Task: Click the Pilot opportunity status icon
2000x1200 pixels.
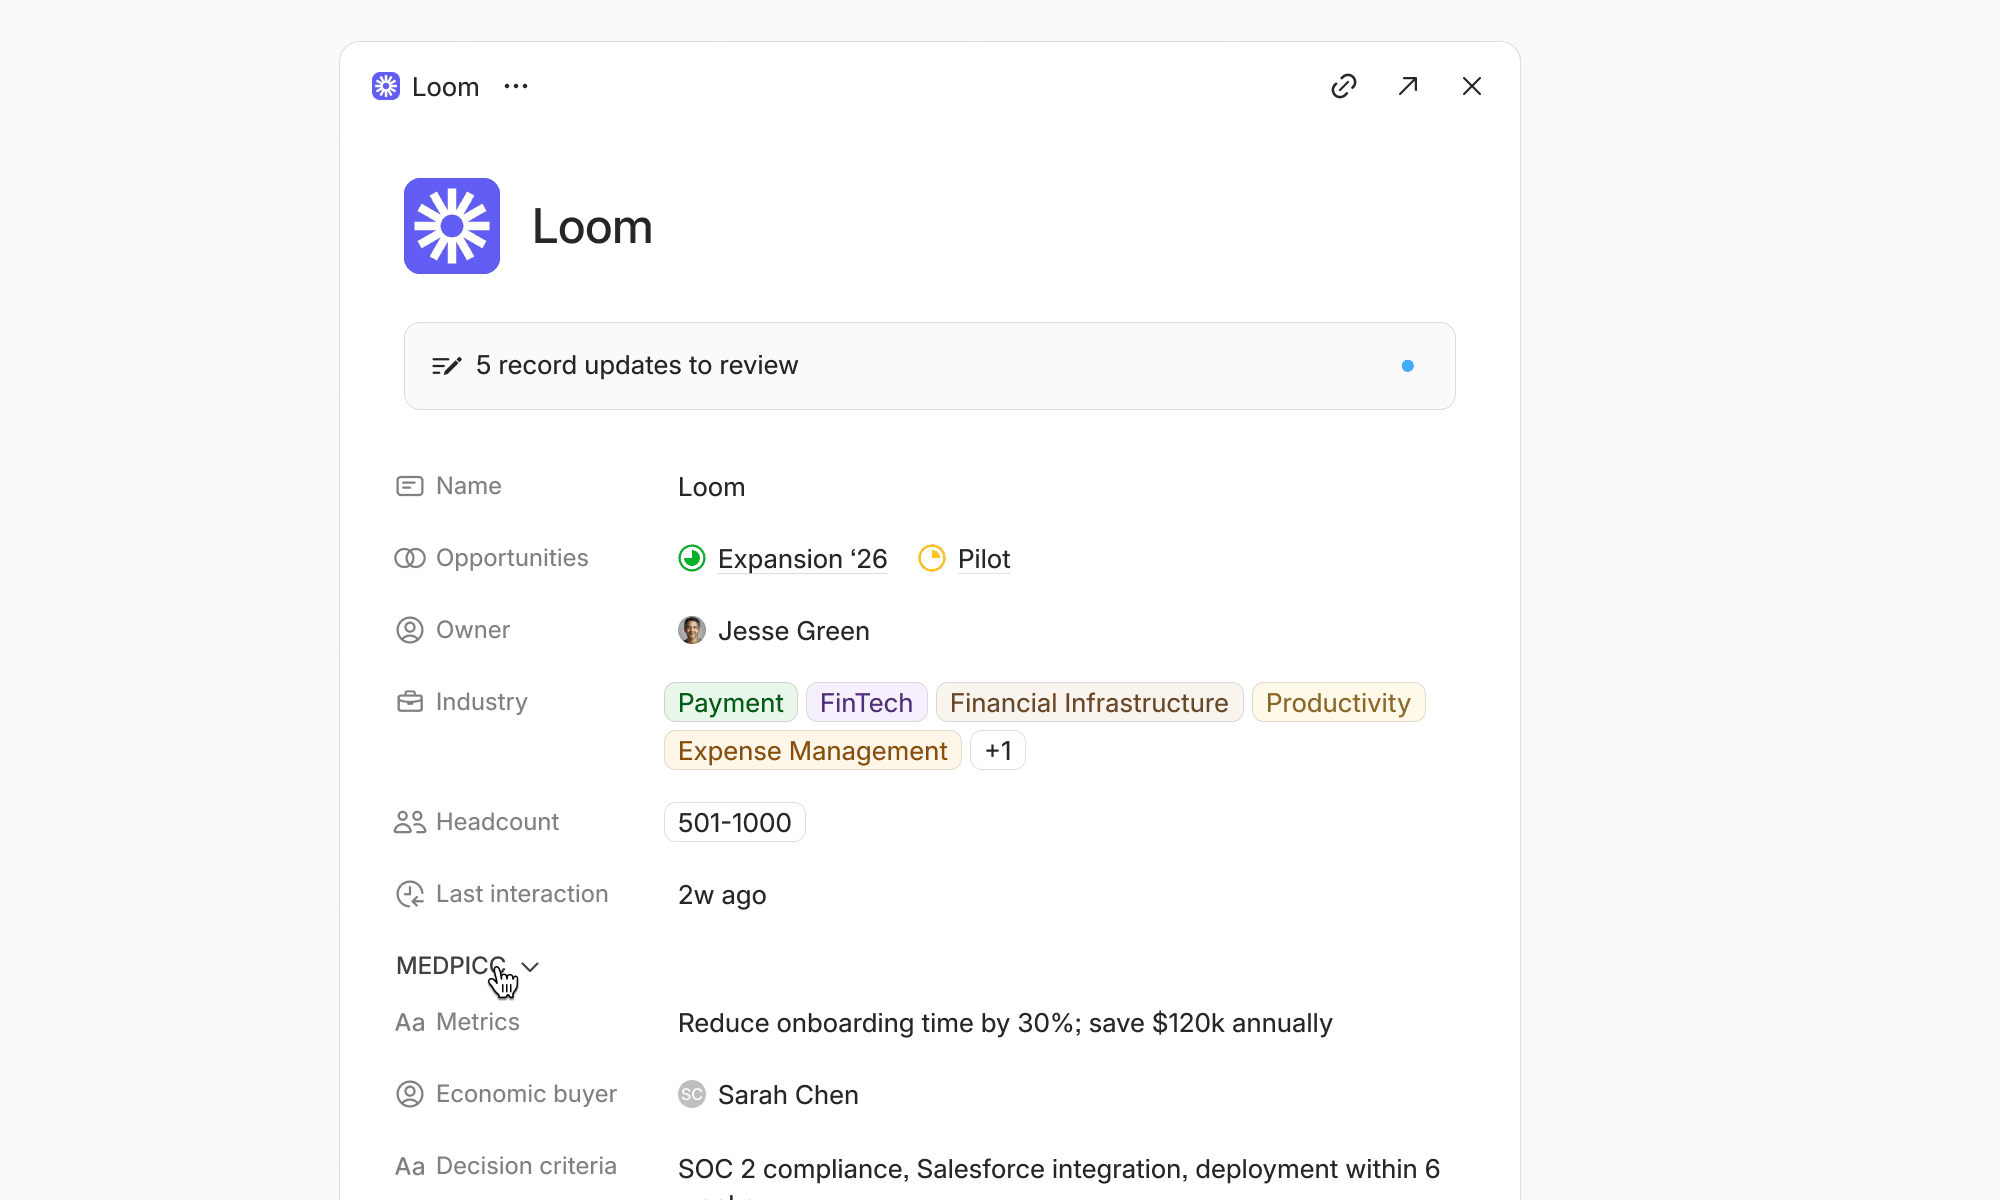Action: click(x=932, y=558)
